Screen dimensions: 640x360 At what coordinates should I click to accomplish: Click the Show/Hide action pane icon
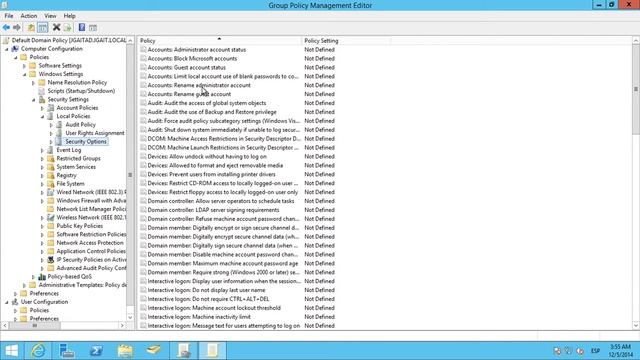click(93, 27)
